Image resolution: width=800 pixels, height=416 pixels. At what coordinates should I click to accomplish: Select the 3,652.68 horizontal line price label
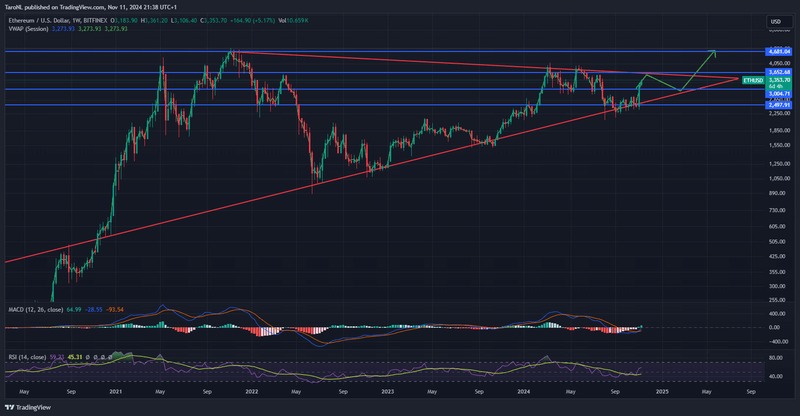[779, 72]
